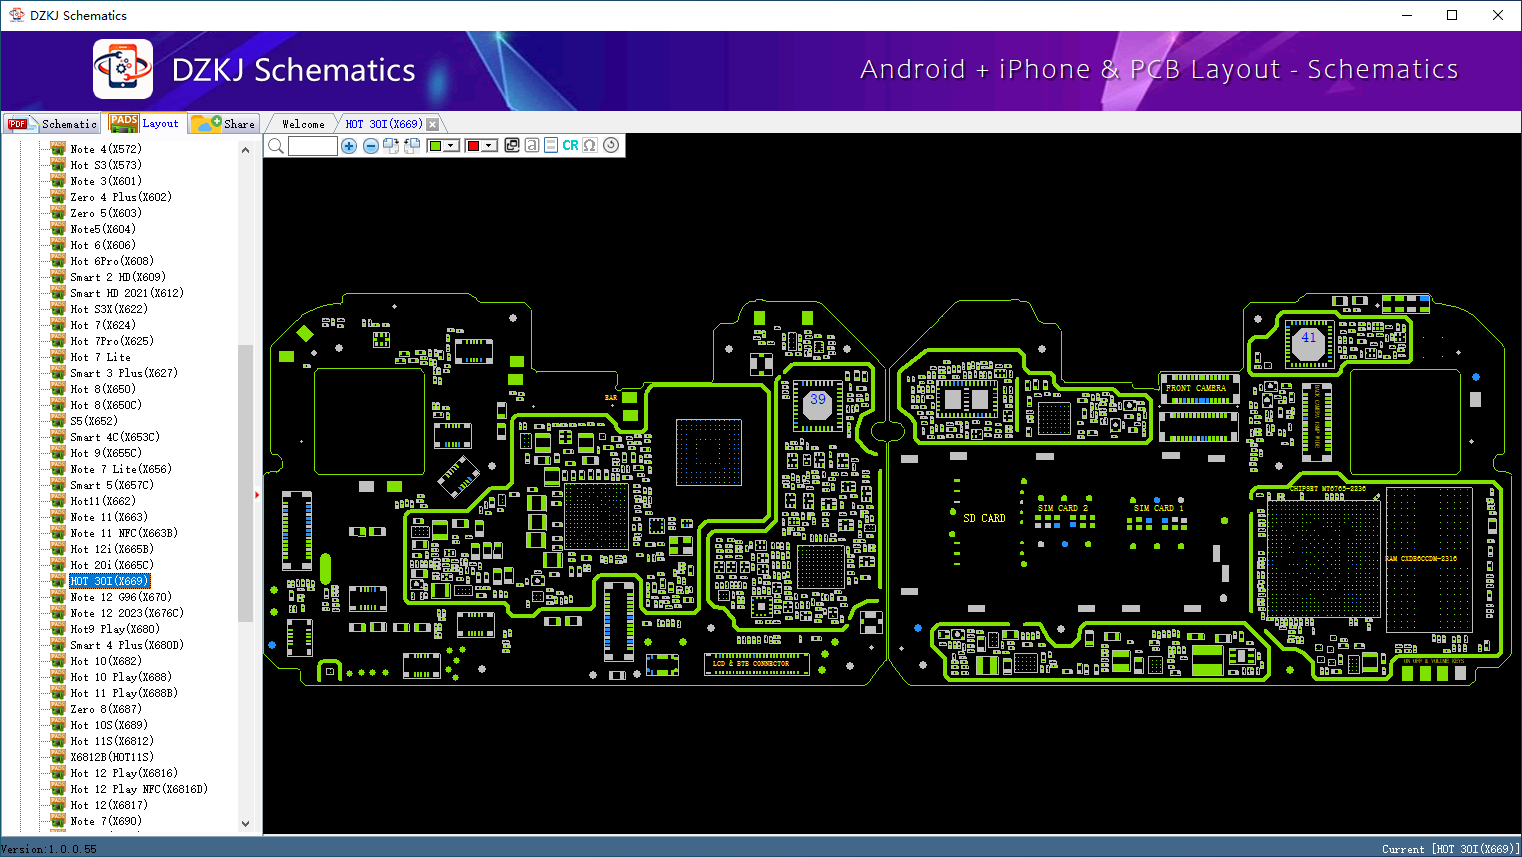Select Smart 3 Plus(X627) in the list
Screen dimensions: 1522x857
[x=124, y=373]
